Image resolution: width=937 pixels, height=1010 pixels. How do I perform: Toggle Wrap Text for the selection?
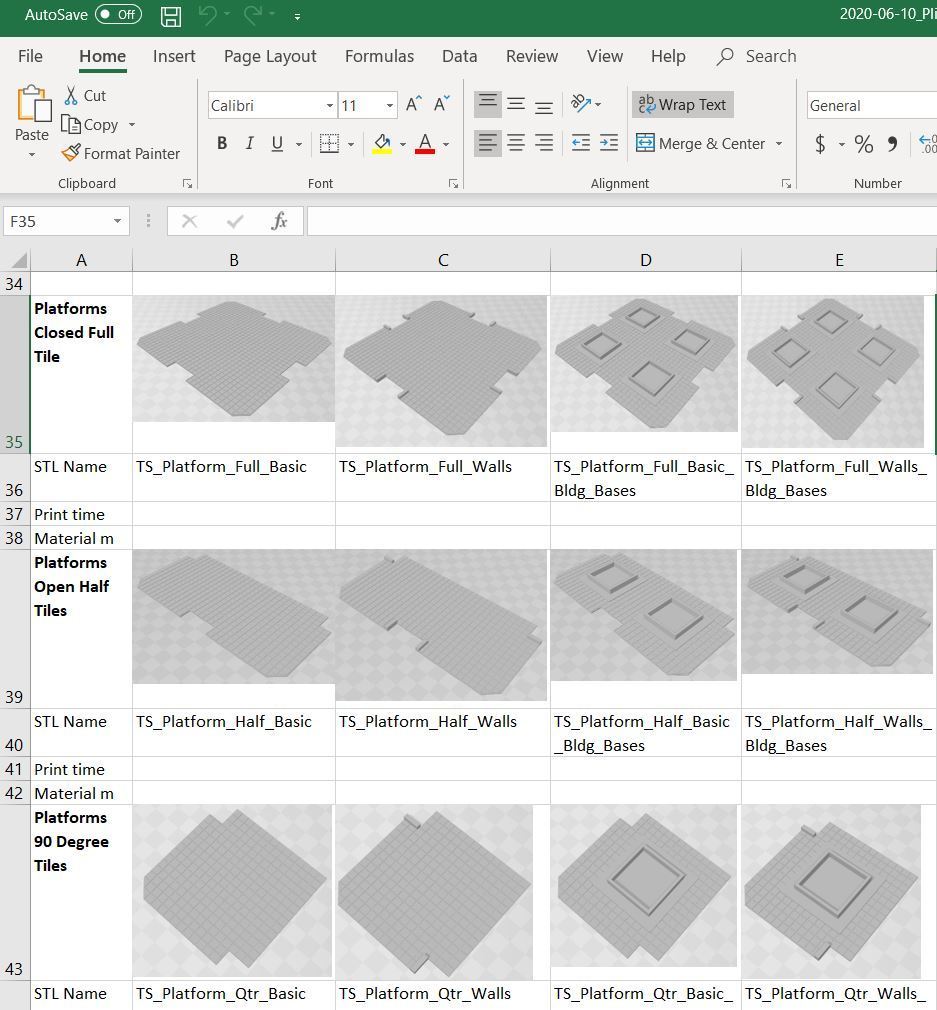click(682, 104)
